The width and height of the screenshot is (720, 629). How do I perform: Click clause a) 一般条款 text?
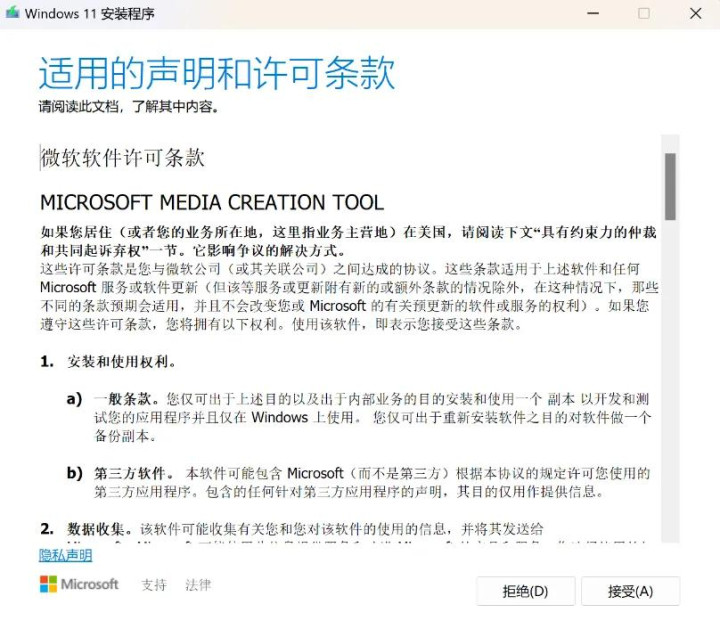point(359,417)
